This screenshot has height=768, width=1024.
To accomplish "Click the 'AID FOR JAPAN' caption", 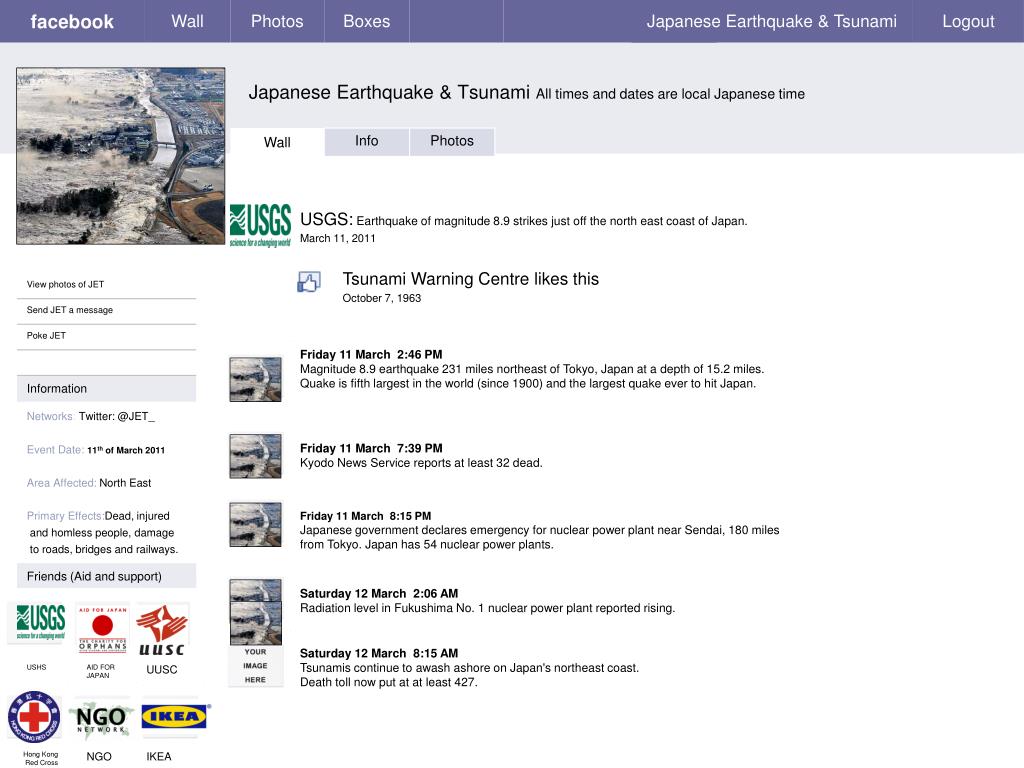I will (99, 671).
